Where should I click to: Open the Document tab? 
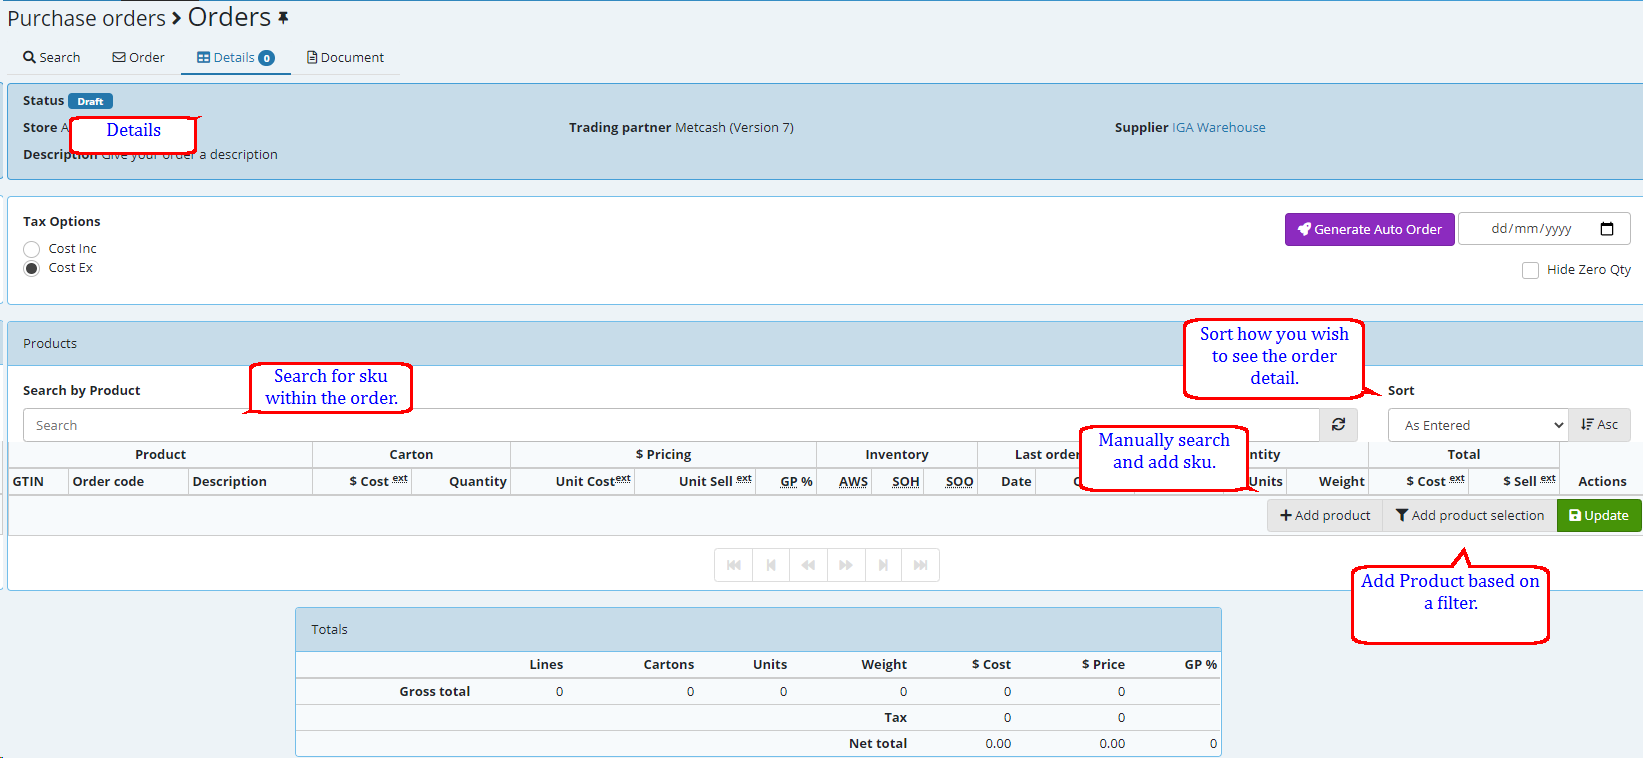point(345,57)
